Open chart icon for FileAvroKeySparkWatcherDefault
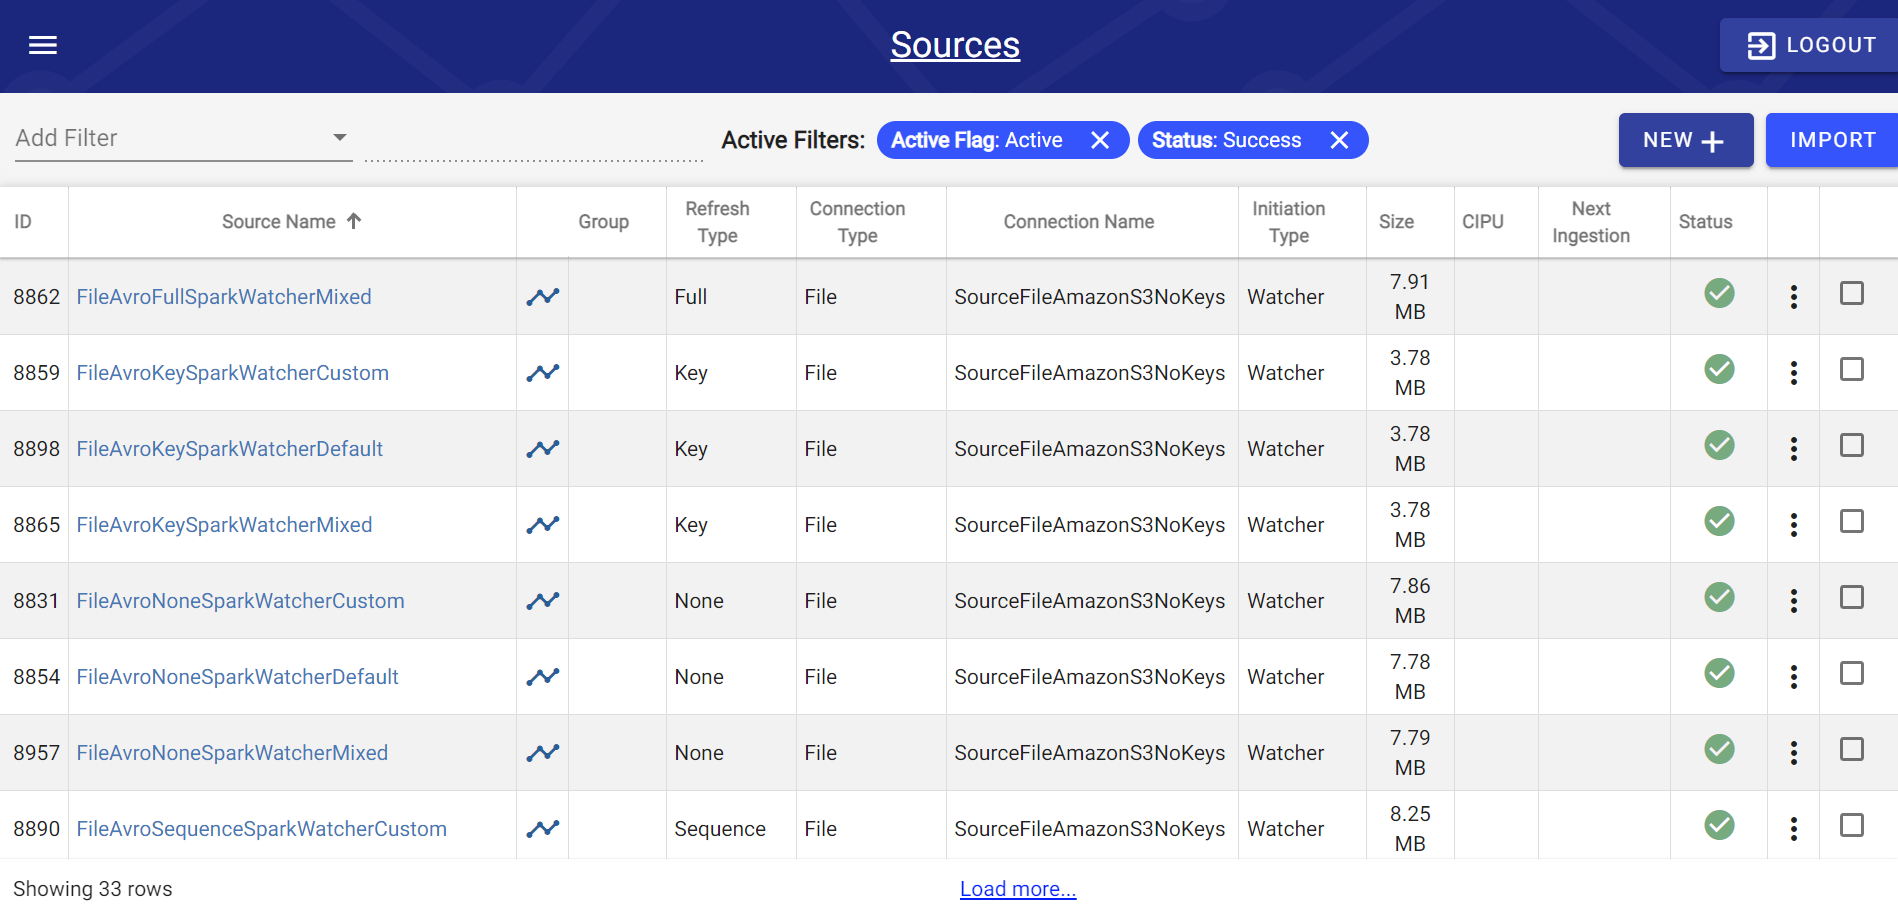This screenshot has width=1898, height=918. pos(543,449)
